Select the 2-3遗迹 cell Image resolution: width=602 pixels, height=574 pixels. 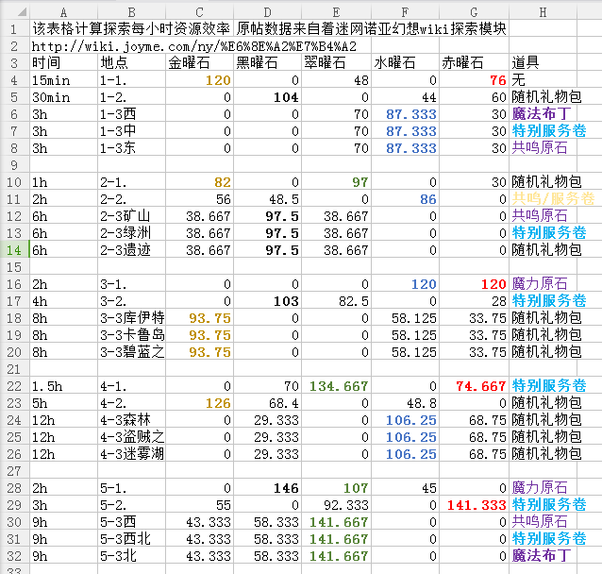tap(132, 250)
